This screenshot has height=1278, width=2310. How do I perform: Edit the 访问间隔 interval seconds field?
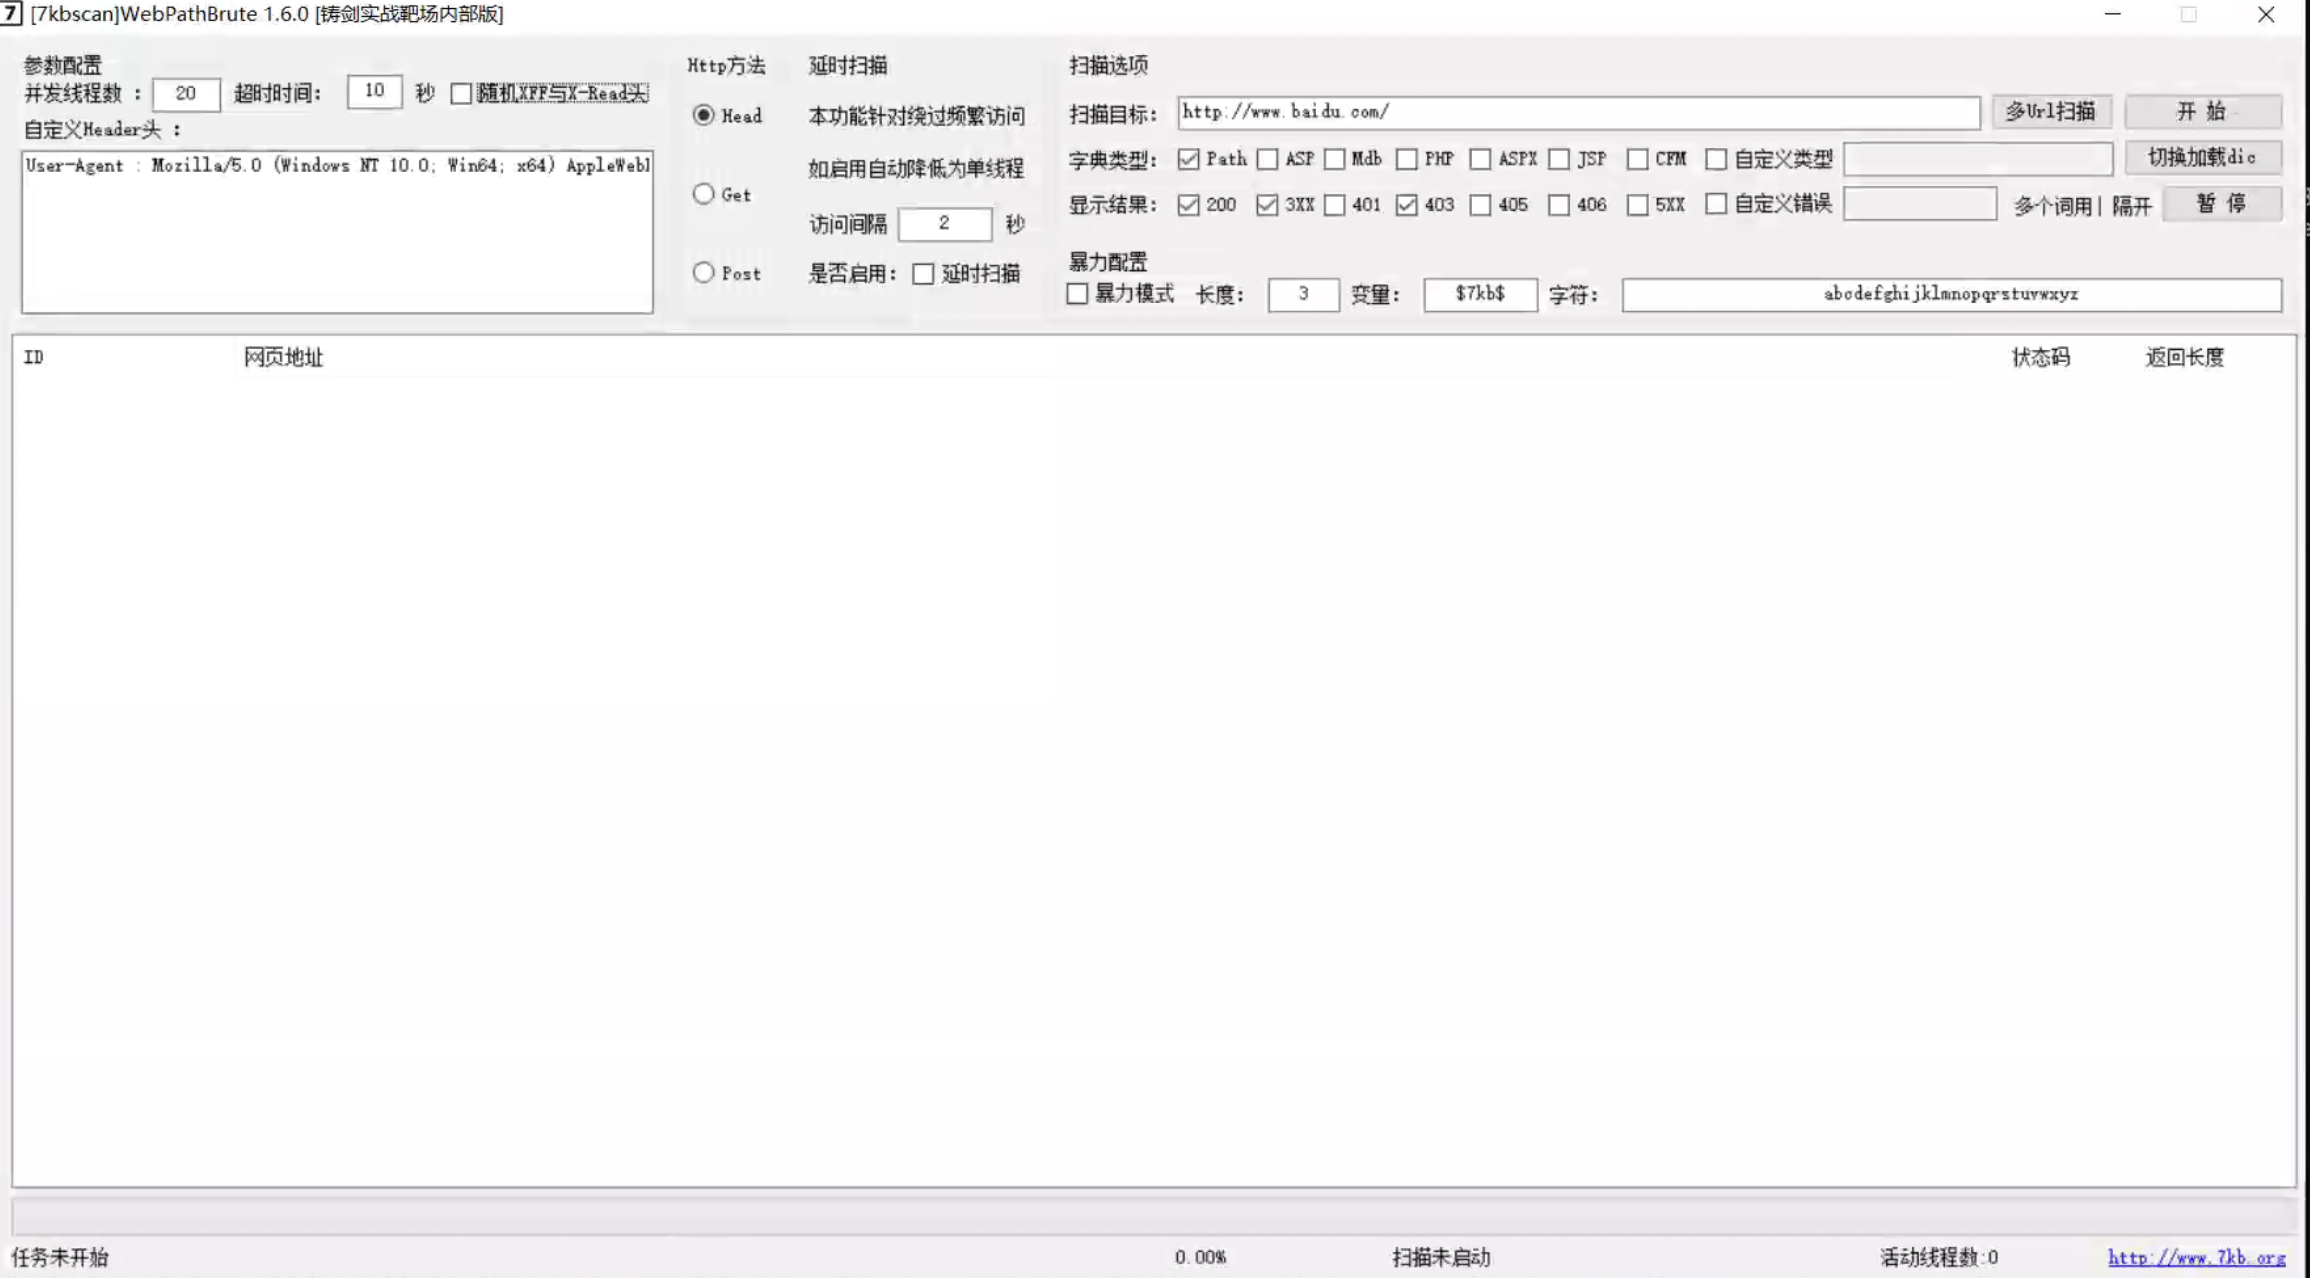pos(944,223)
